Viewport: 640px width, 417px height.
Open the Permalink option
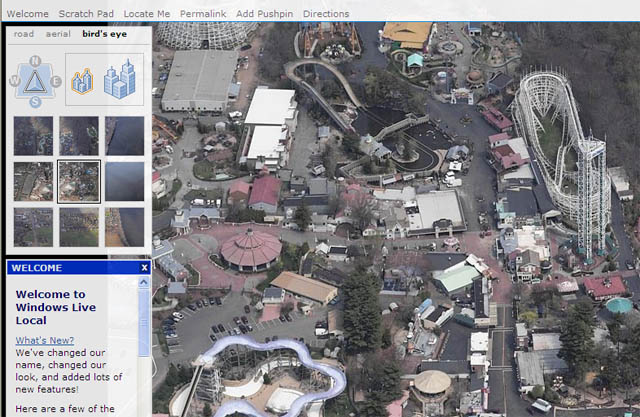pyautogui.click(x=203, y=14)
